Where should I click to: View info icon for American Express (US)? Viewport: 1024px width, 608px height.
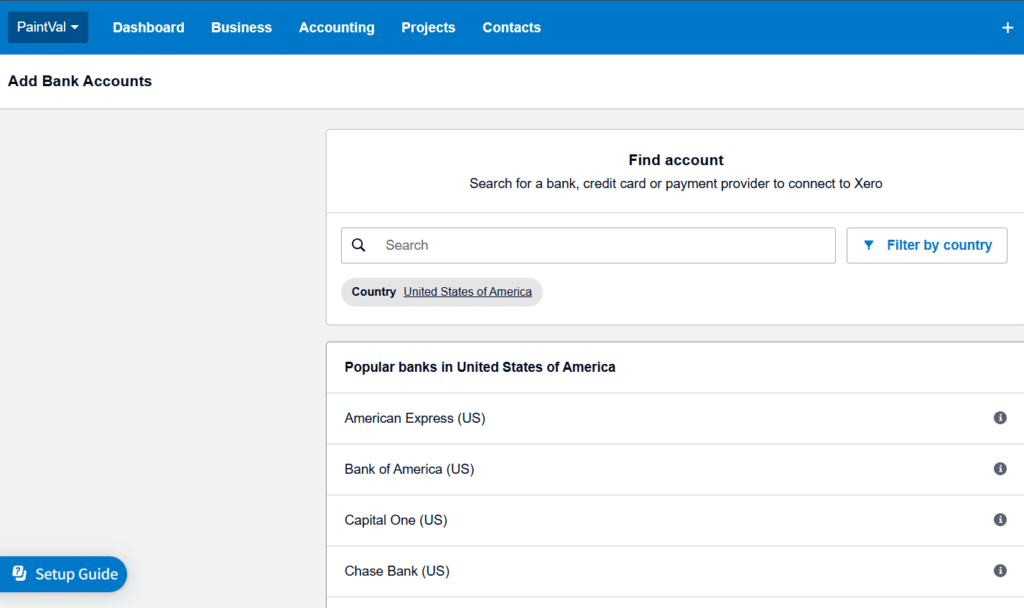tap(1000, 418)
